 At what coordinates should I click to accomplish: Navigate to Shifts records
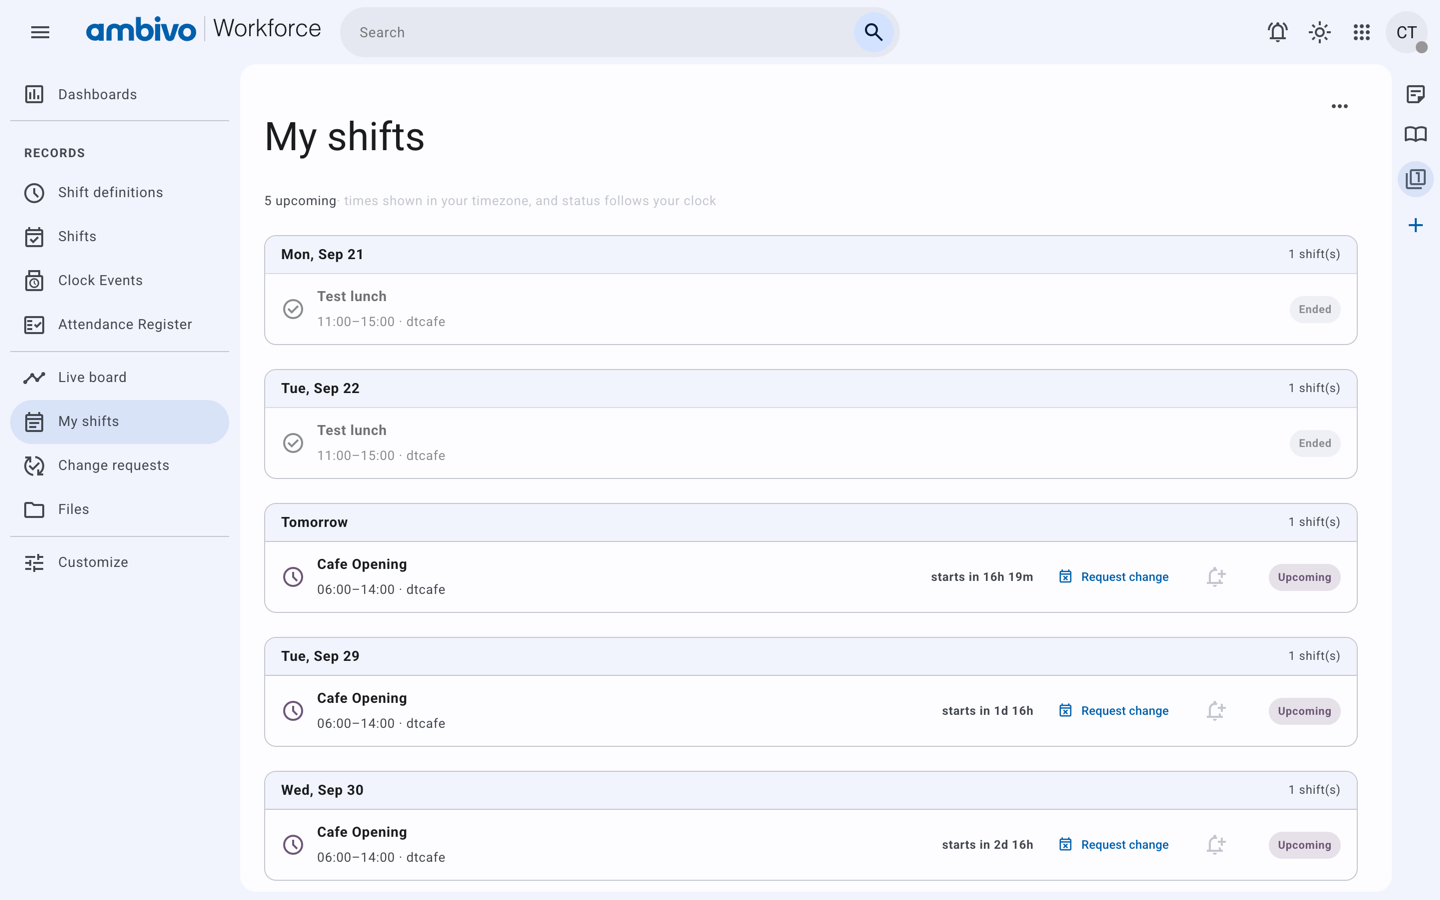tap(120, 236)
